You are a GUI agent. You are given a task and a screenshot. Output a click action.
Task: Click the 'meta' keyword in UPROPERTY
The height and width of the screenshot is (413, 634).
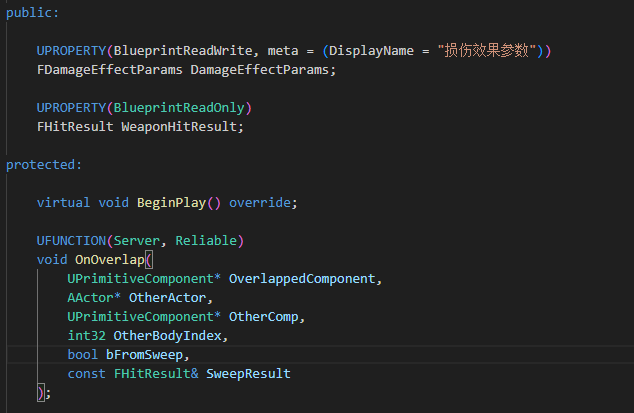point(283,51)
